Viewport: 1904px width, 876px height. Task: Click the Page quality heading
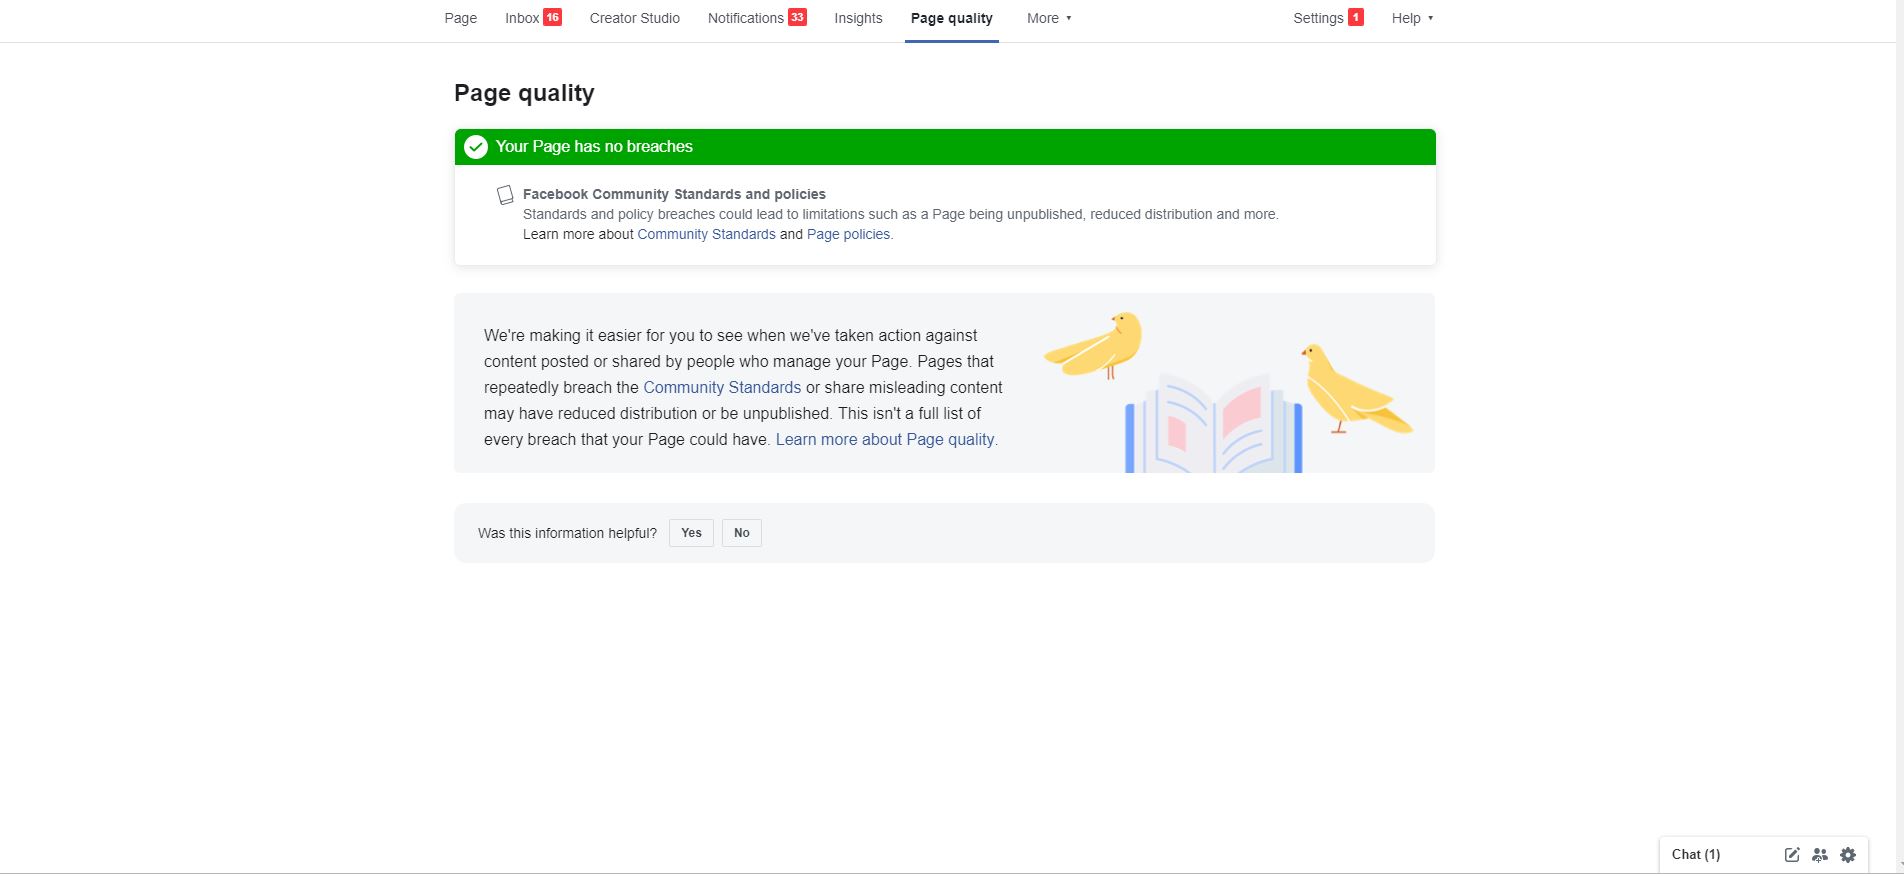524,93
